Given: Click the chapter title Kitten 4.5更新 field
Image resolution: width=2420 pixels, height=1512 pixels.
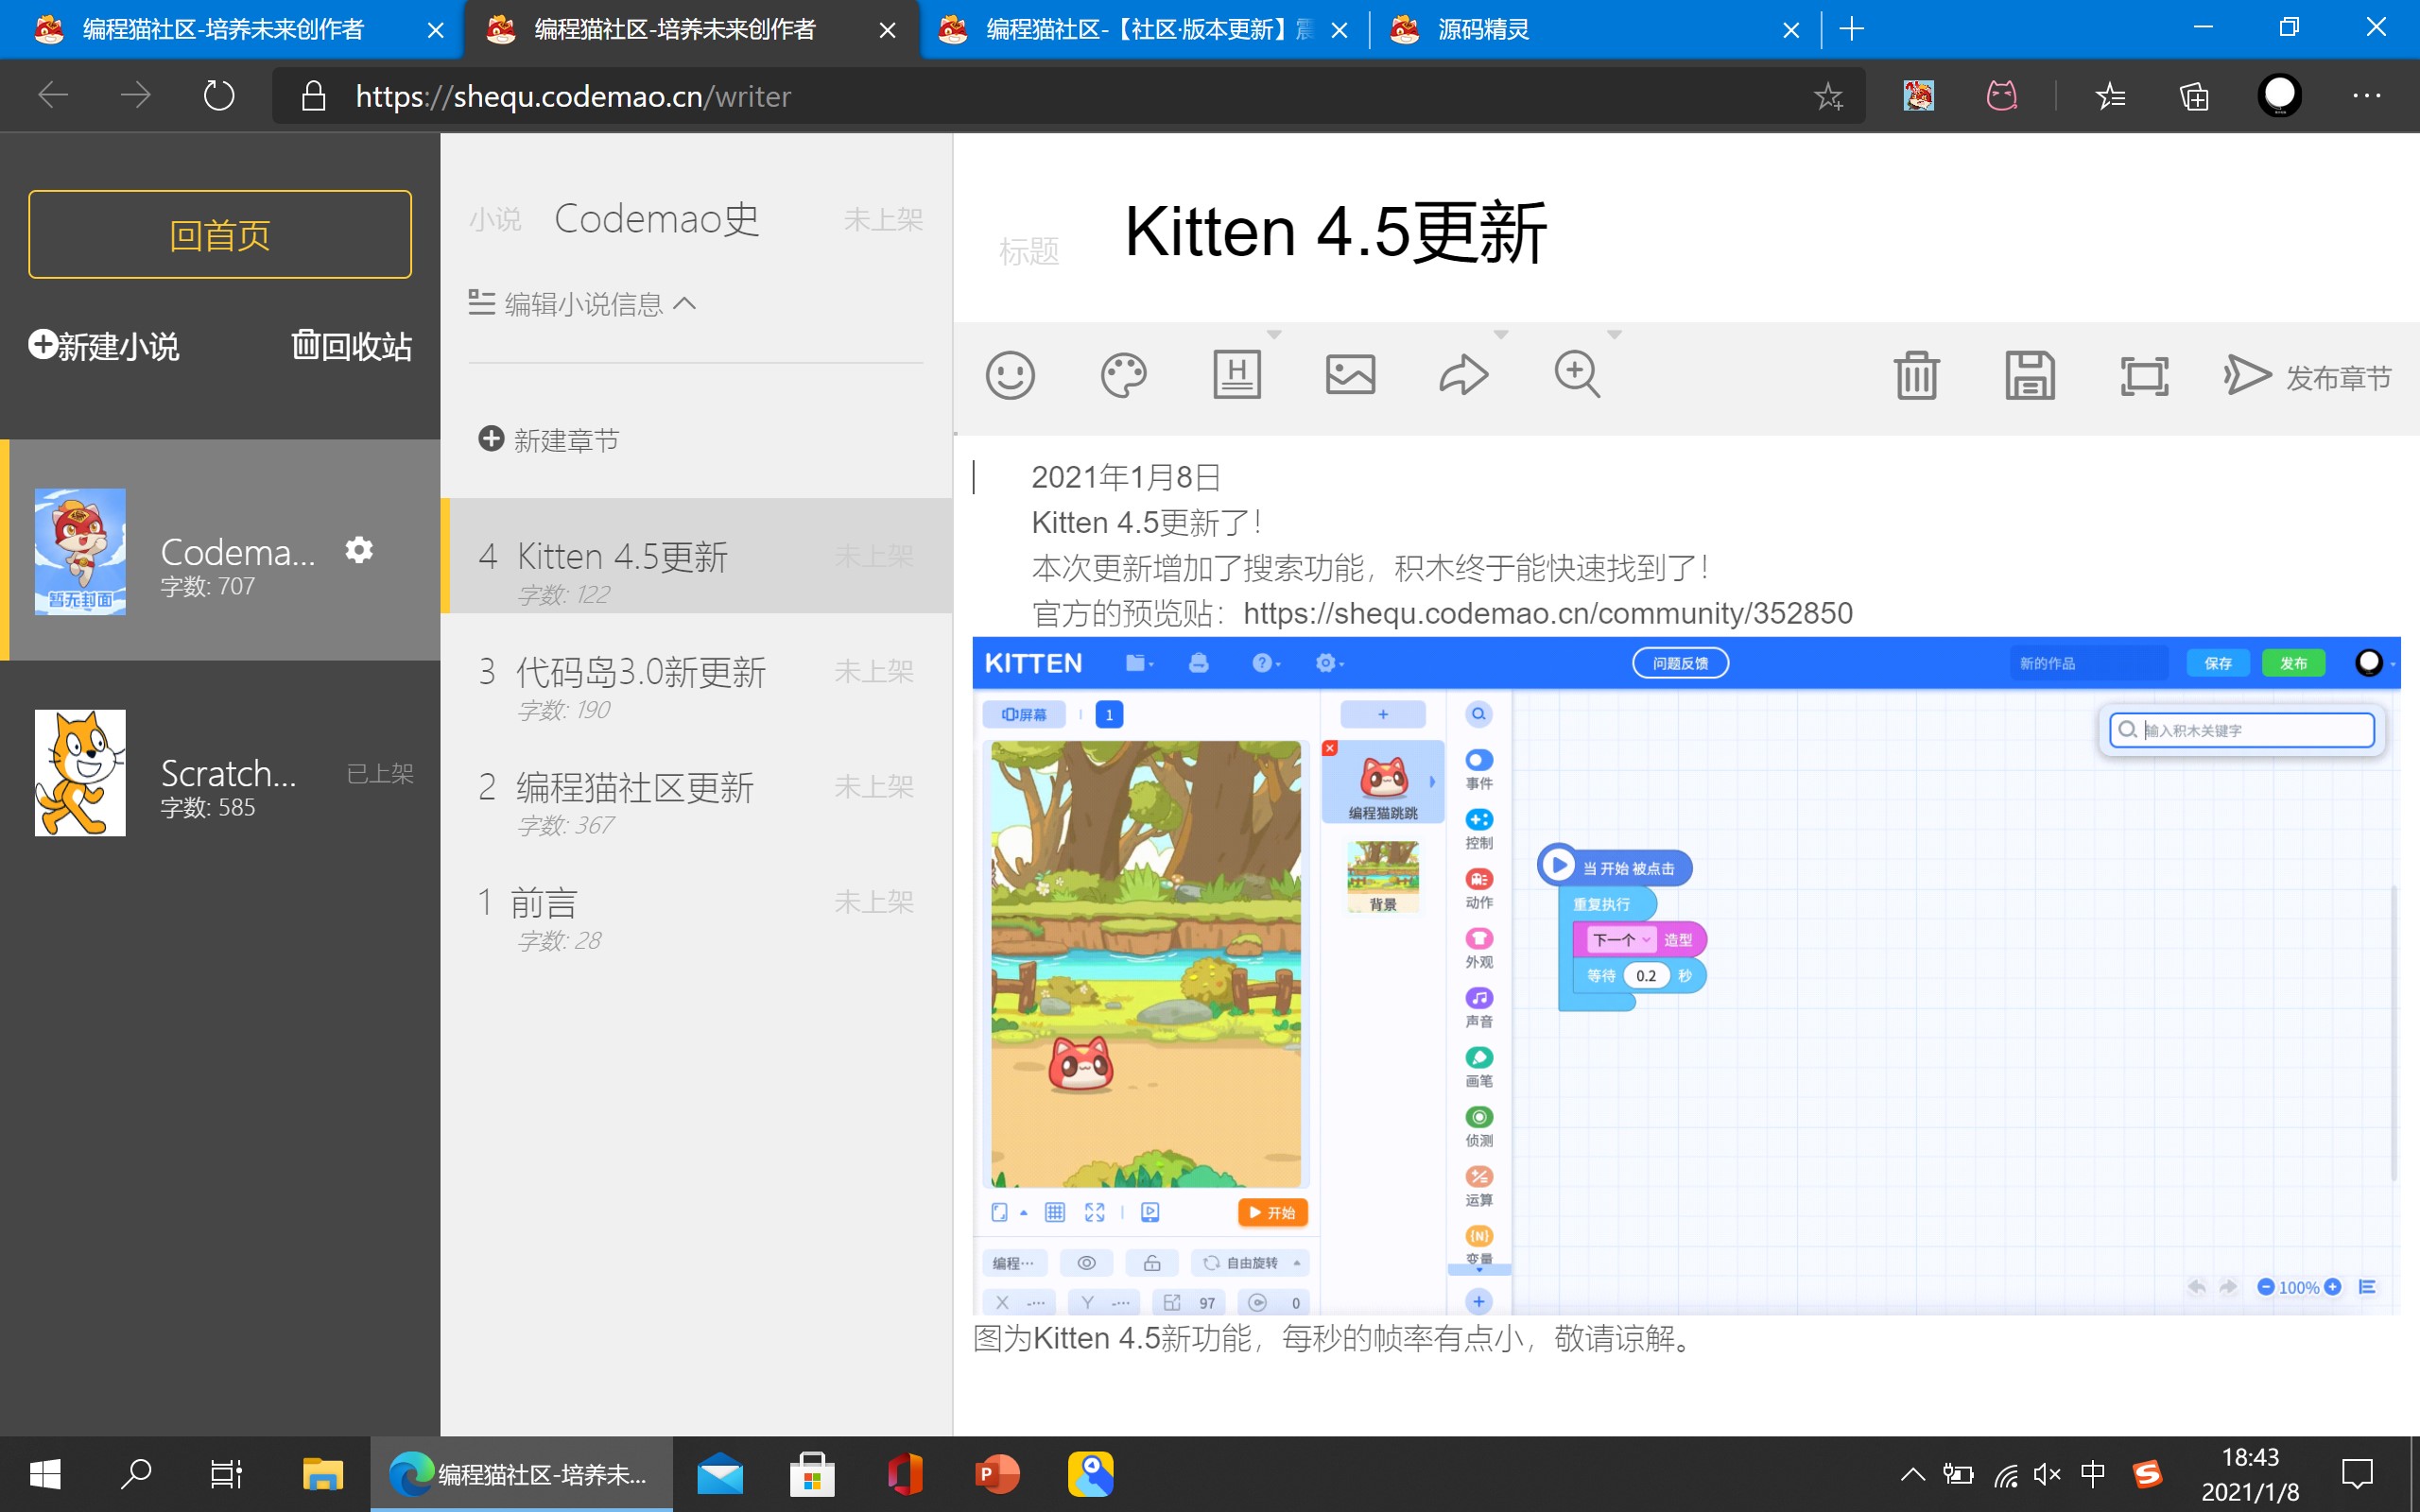Looking at the screenshot, I should (1335, 232).
